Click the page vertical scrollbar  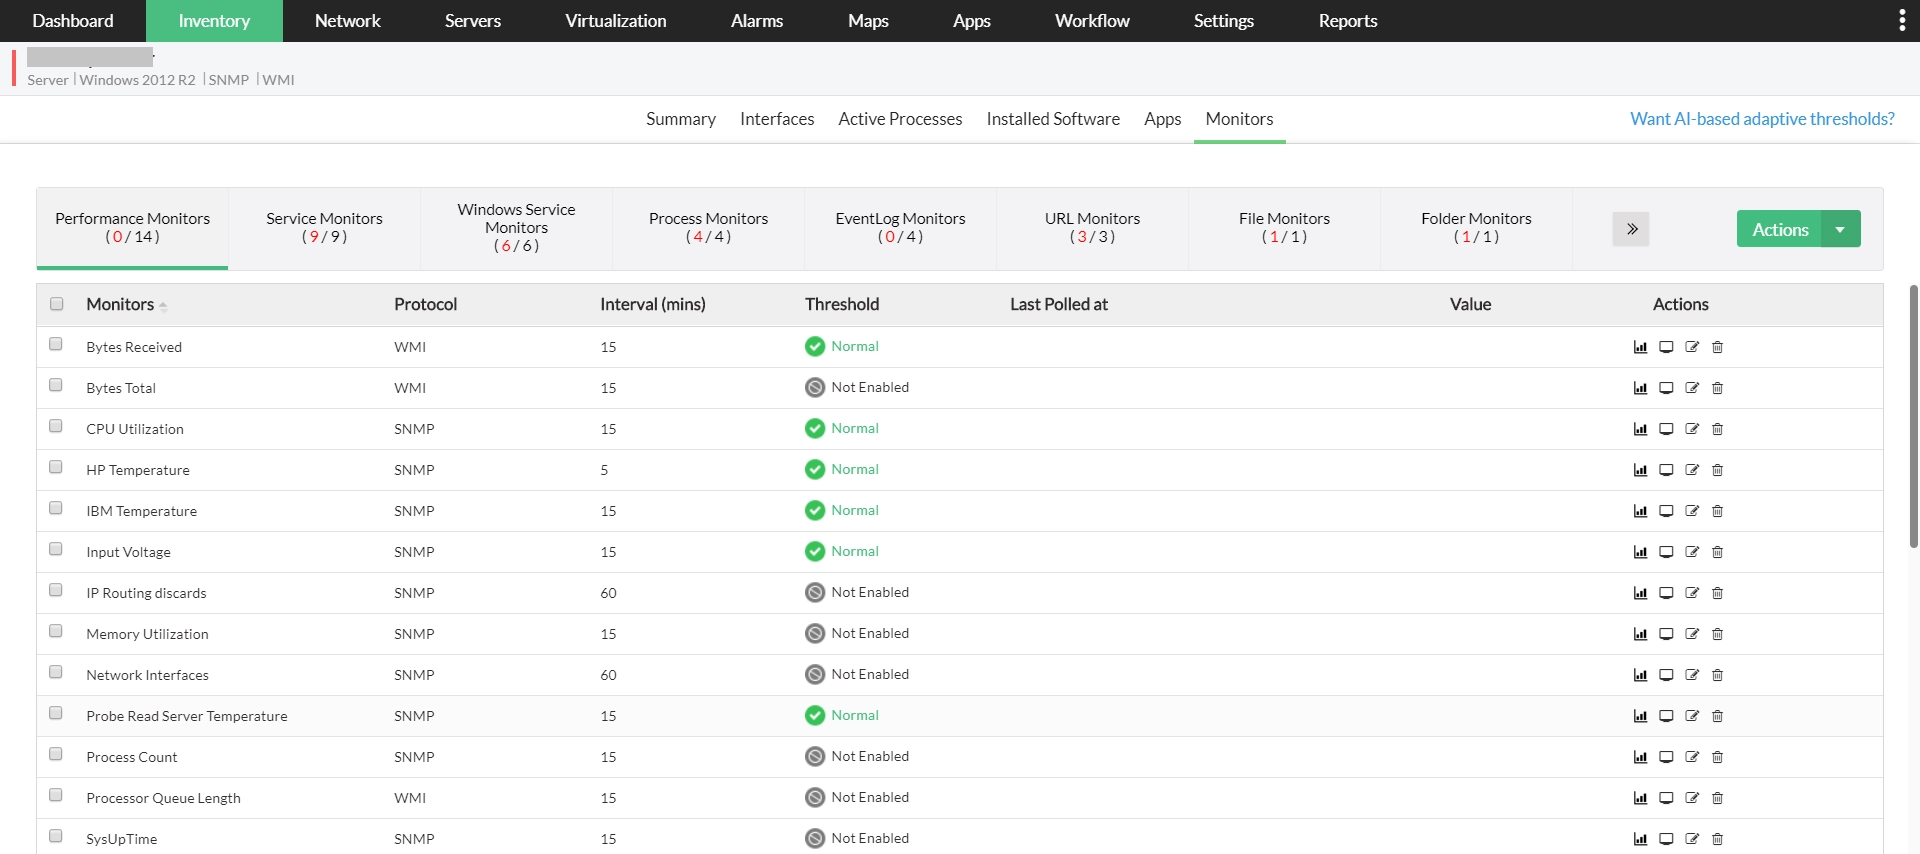tap(1914, 416)
